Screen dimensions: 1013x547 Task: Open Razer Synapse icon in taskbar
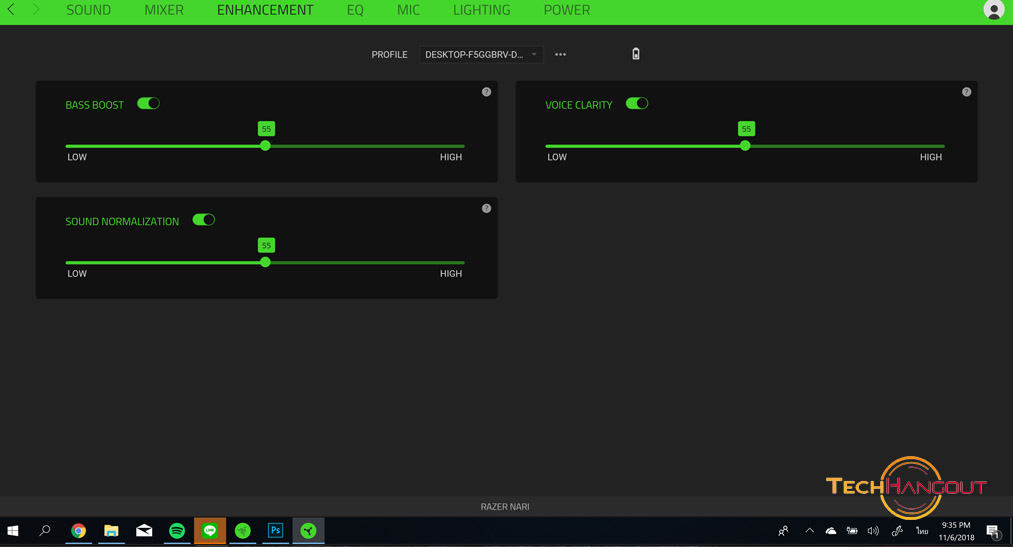click(x=243, y=531)
